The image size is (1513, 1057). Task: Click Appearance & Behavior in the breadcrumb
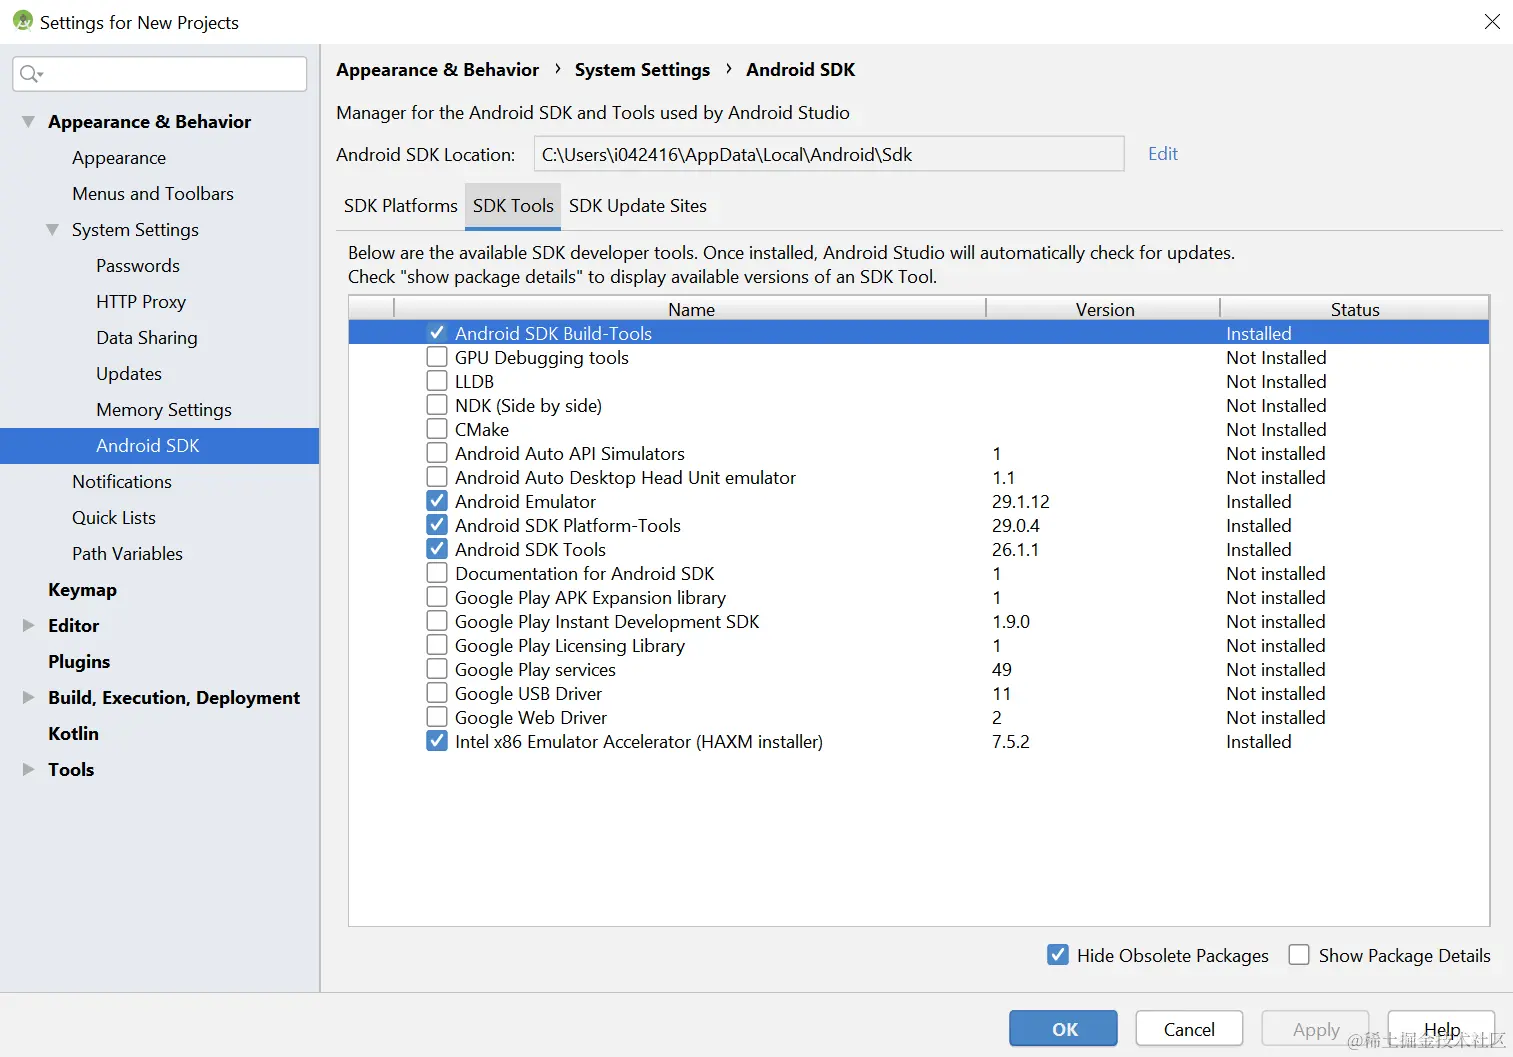pos(437,70)
